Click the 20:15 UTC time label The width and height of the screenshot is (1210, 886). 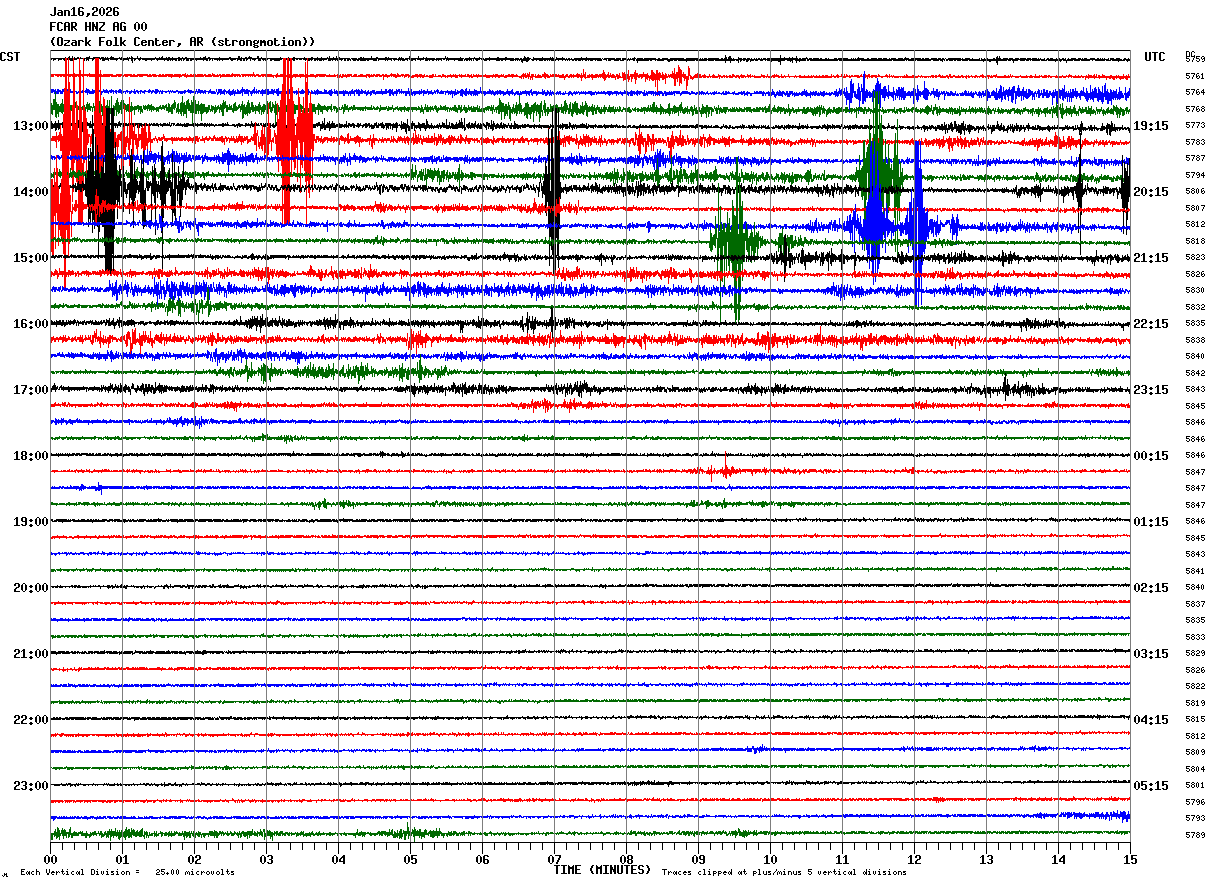pyautogui.click(x=1151, y=192)
